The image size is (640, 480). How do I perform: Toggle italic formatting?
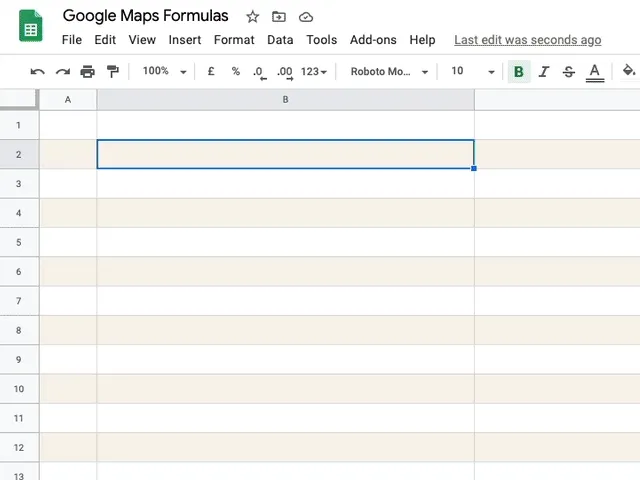[x=544, y=71]
